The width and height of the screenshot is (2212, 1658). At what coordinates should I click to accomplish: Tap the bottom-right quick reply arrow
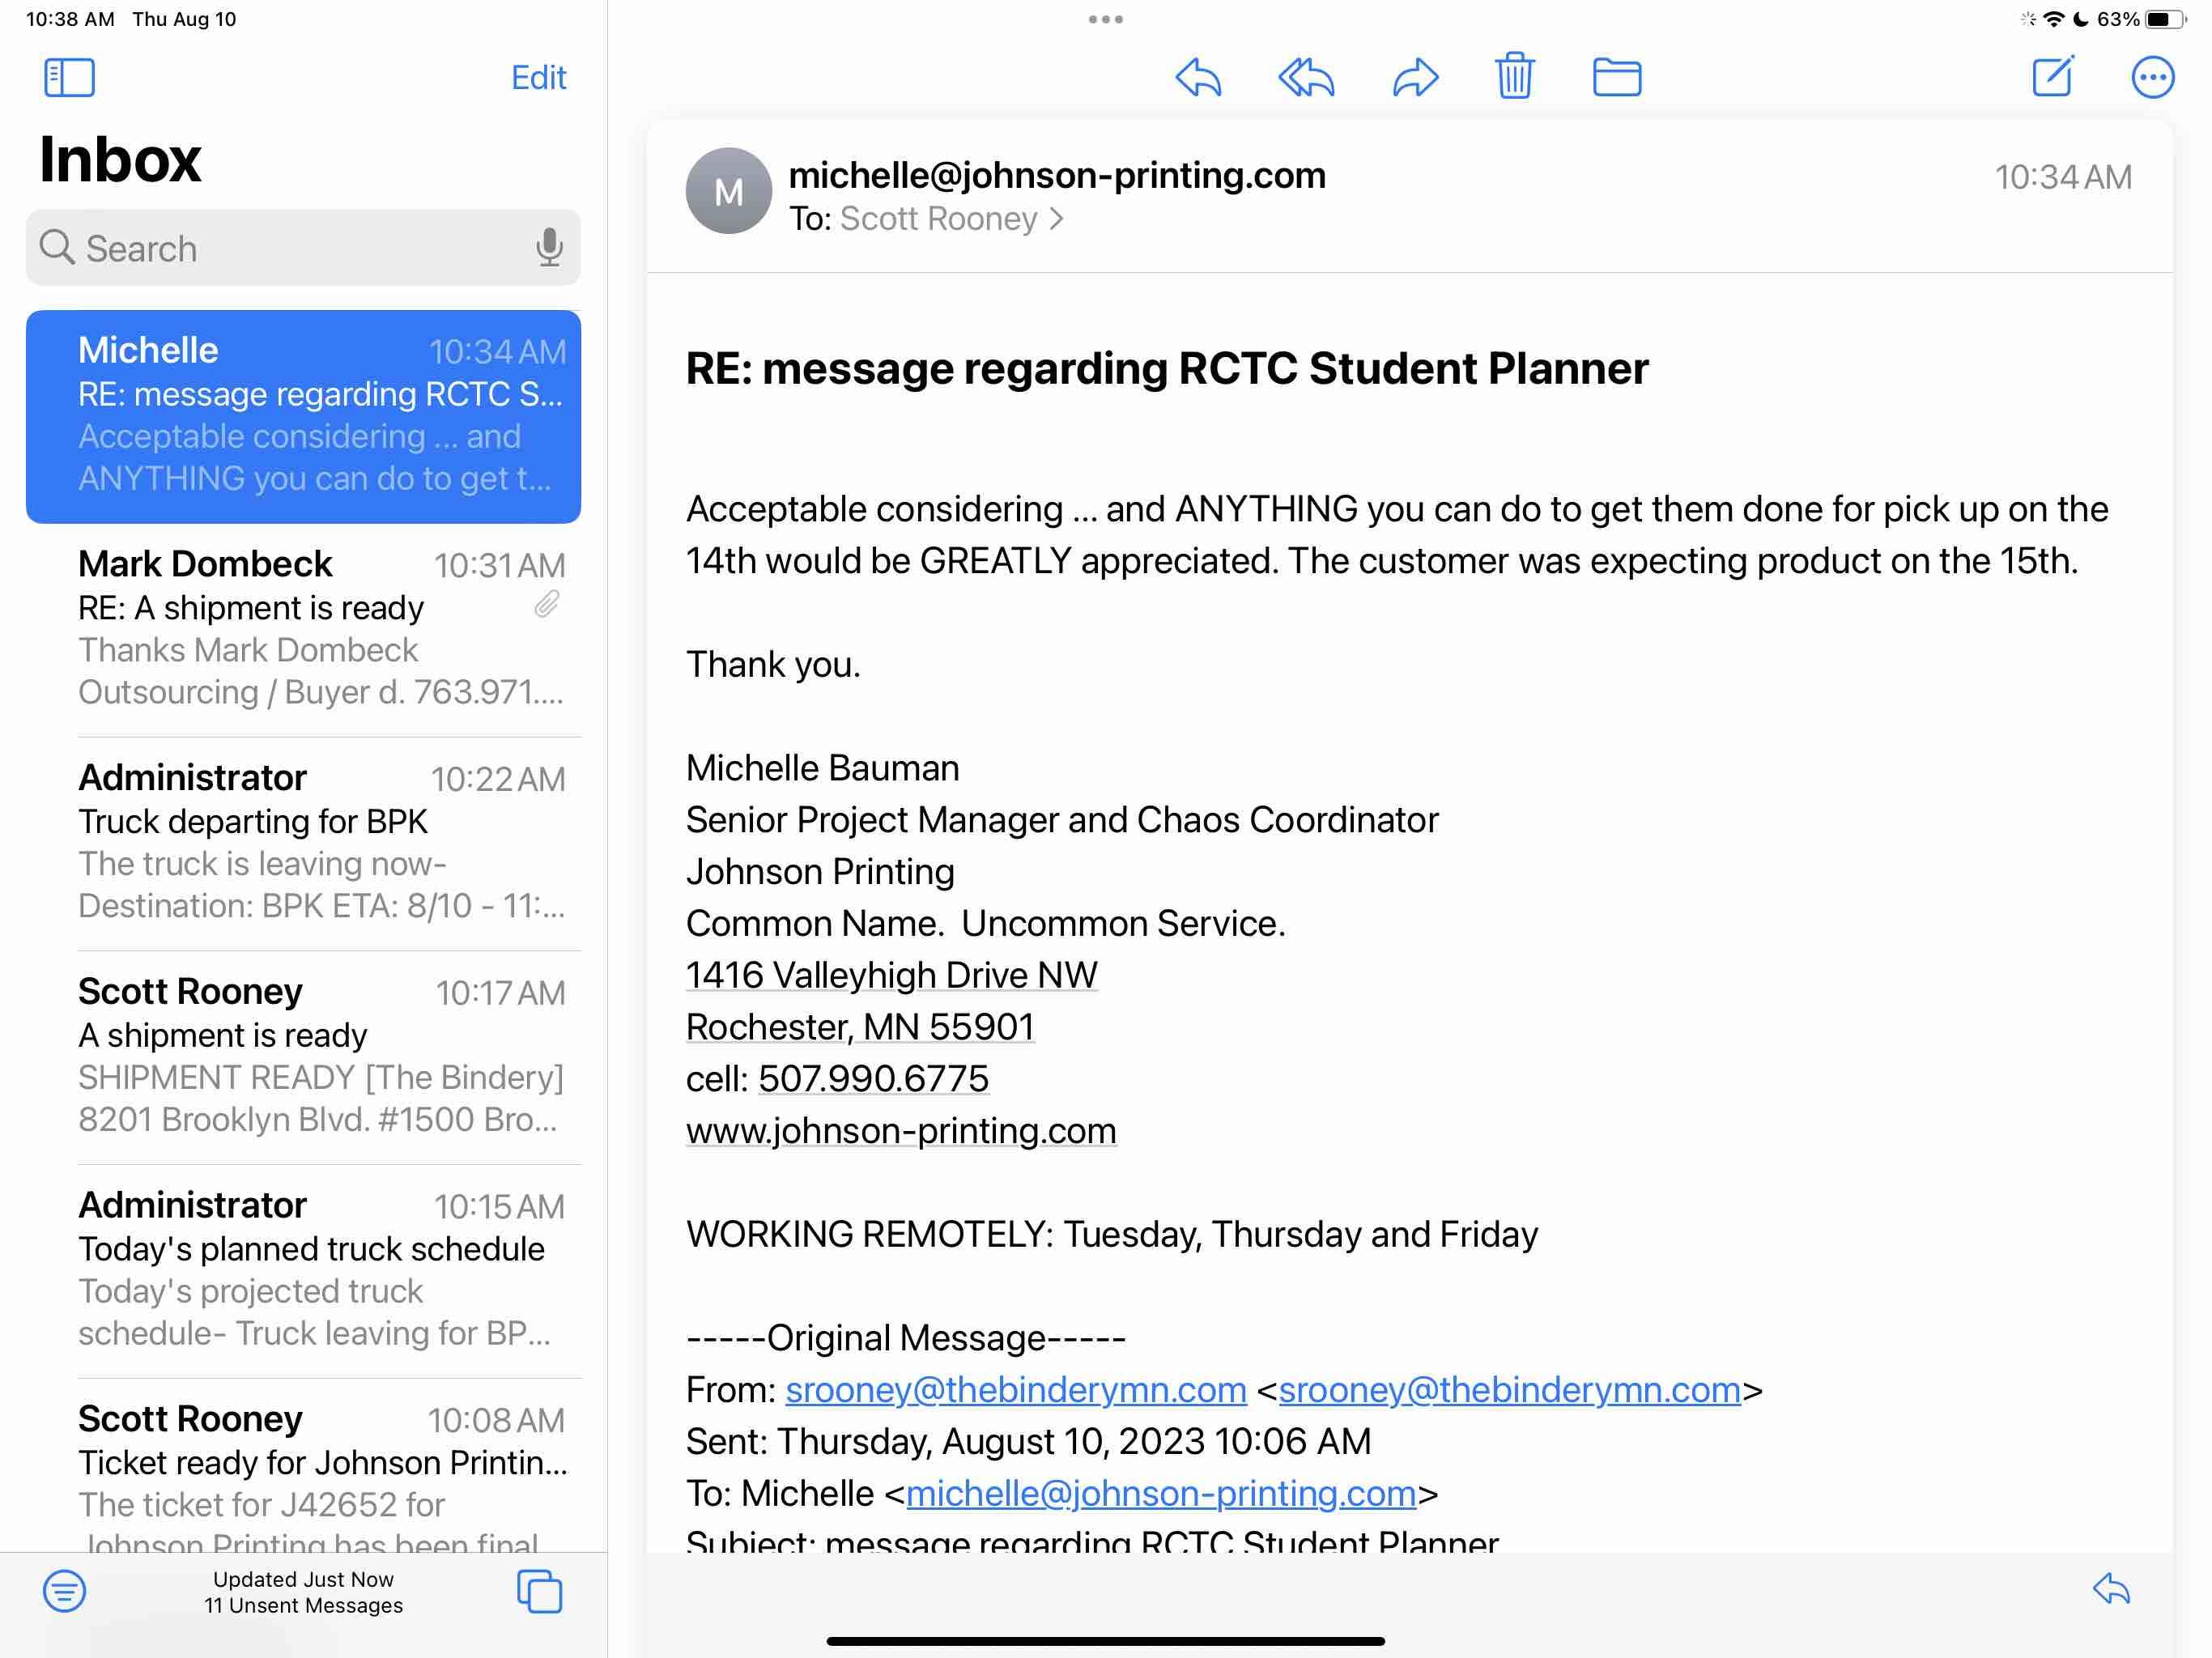pos(2111,1588)
